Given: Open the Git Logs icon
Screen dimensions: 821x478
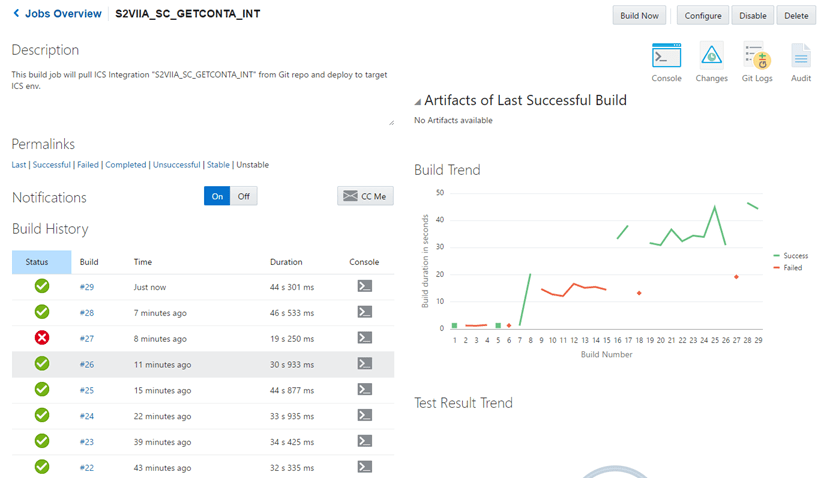Looking at the screenshot, I should click(756, 56).
